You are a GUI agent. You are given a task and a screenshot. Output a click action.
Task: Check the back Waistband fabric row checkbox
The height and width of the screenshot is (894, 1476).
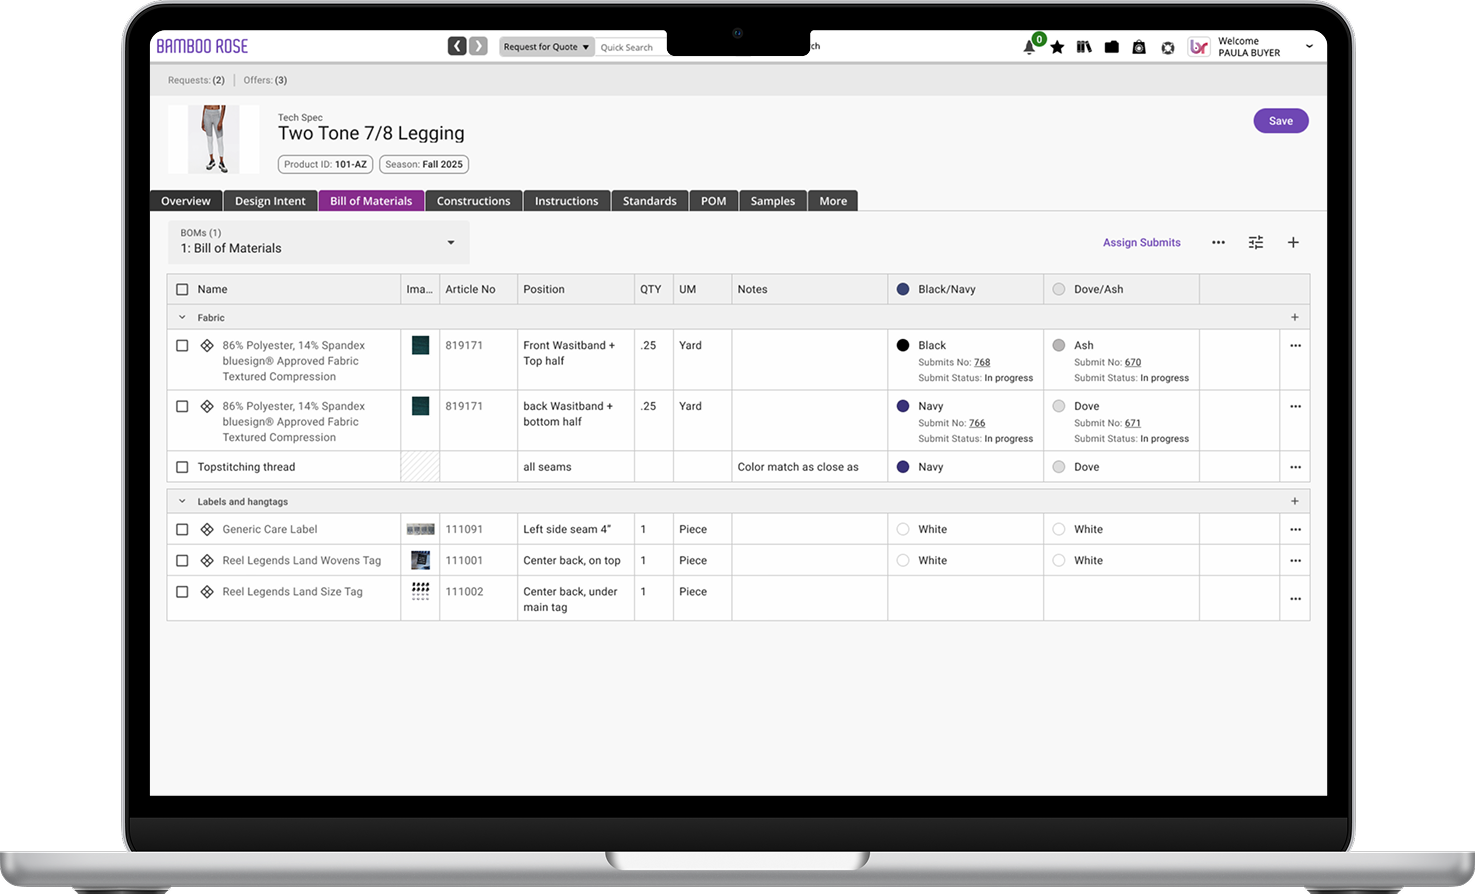(182, 406)
